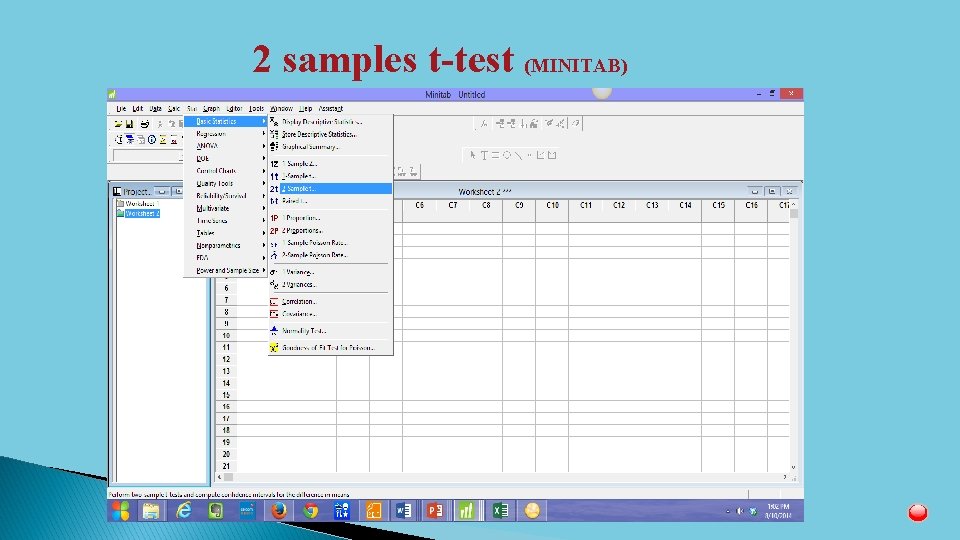Open the Tools menu
The width and height of the screenshot is (960, 540).
257,109
